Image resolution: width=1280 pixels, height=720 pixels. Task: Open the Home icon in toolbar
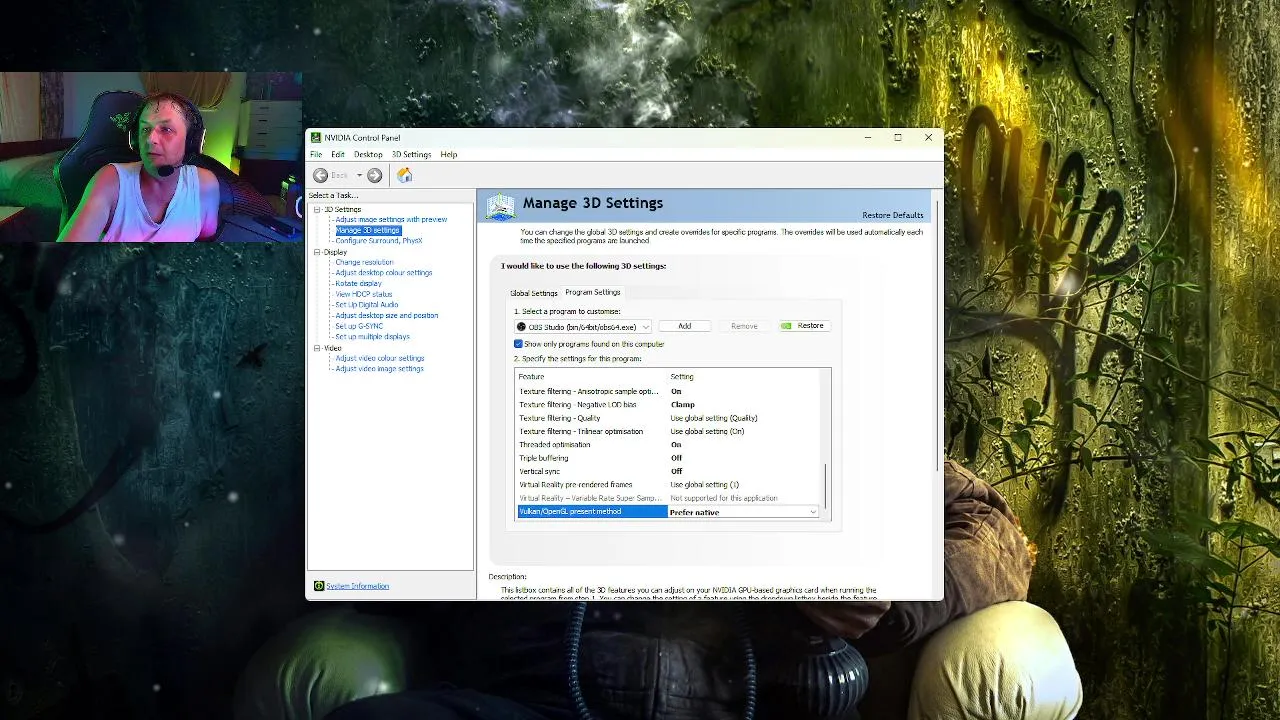(x=404, y=175)
